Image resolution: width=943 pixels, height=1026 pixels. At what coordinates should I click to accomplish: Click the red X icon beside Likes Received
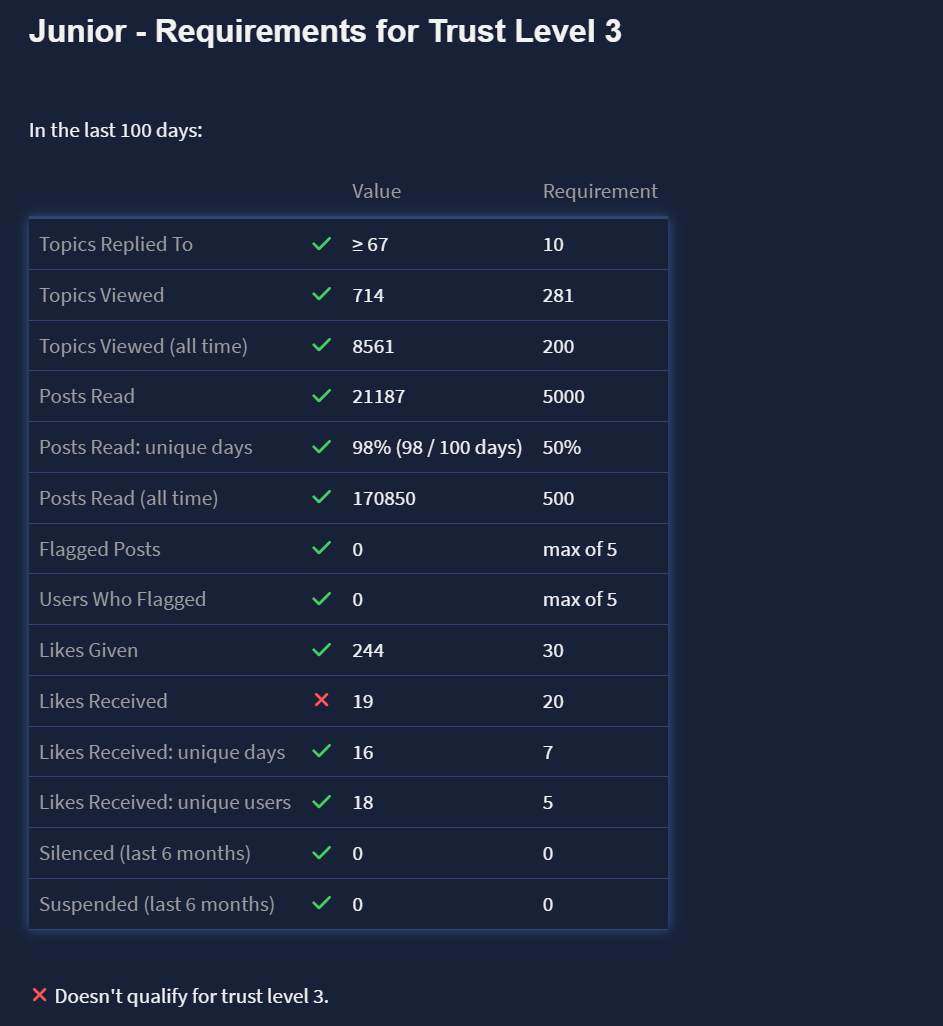tap(321, 701)
